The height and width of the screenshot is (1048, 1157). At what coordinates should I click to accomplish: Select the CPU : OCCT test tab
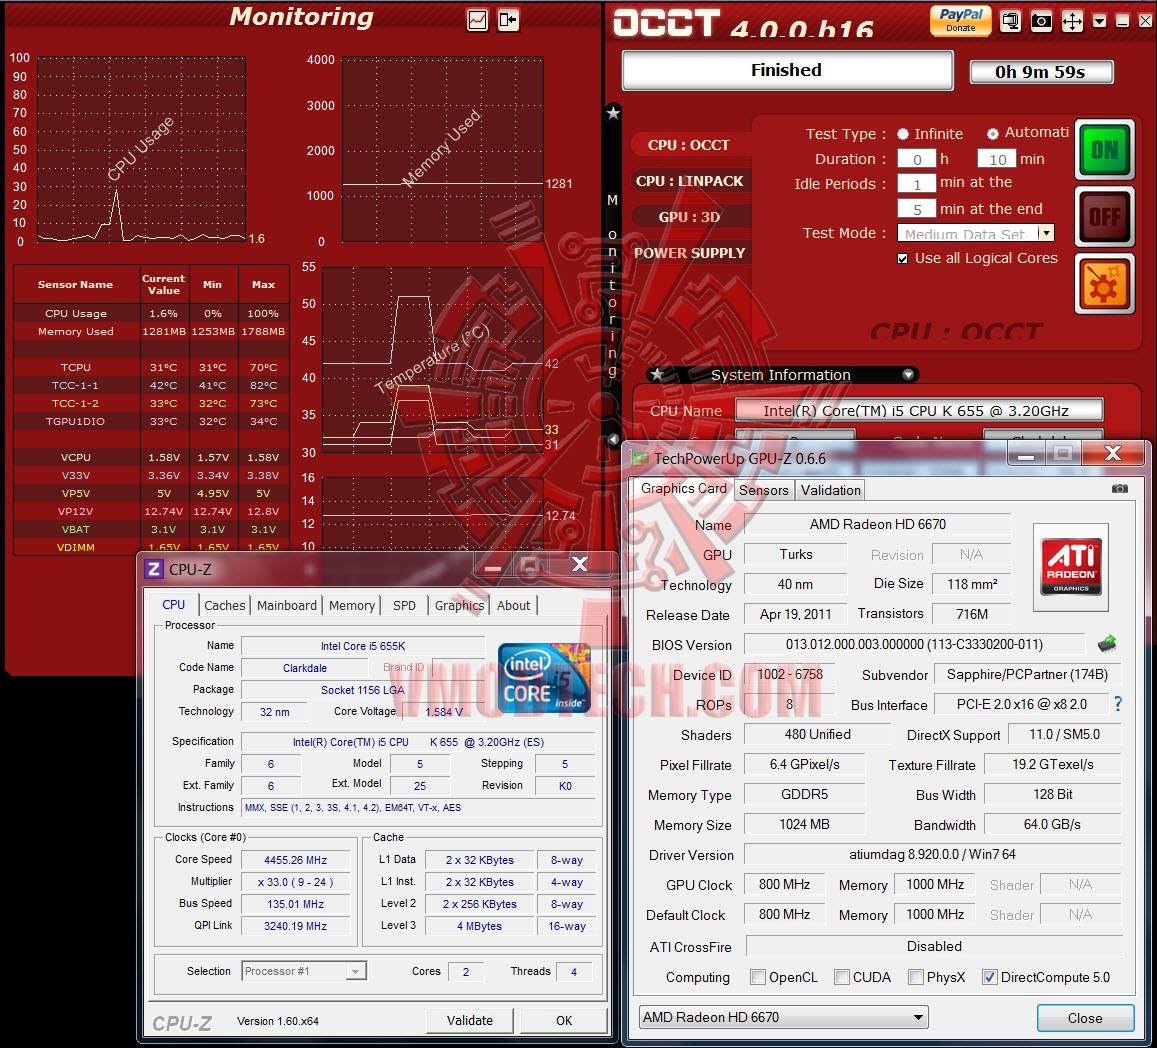(x=688, y=145)
